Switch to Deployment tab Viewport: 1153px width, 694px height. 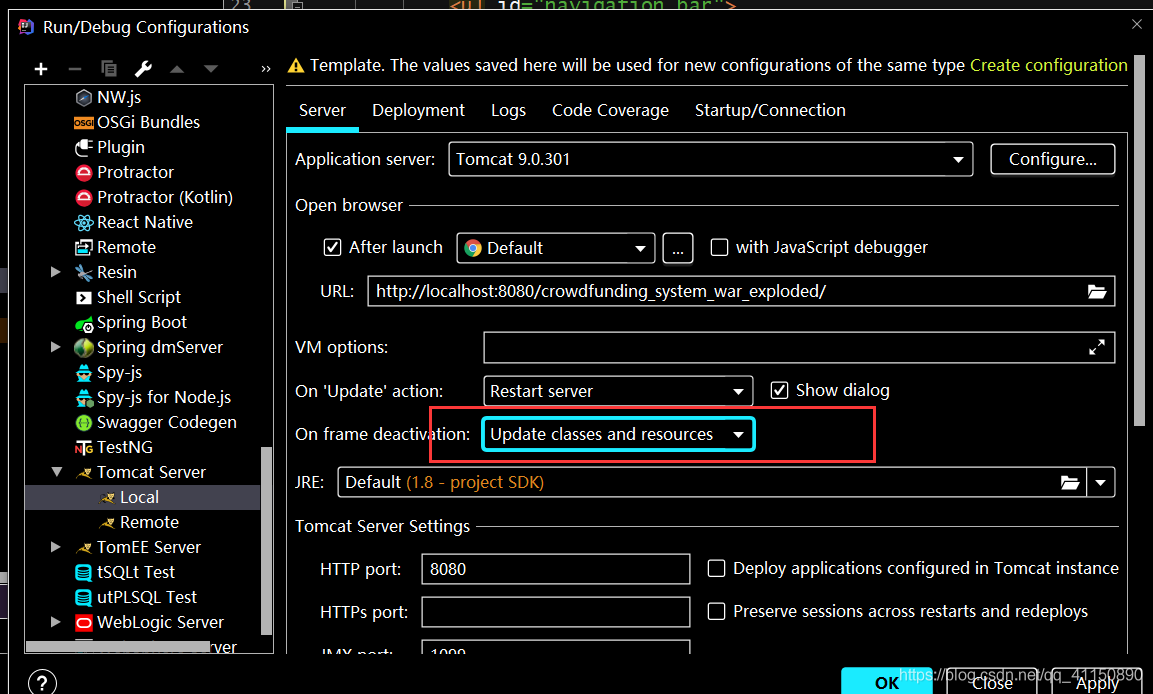point(418,110)
